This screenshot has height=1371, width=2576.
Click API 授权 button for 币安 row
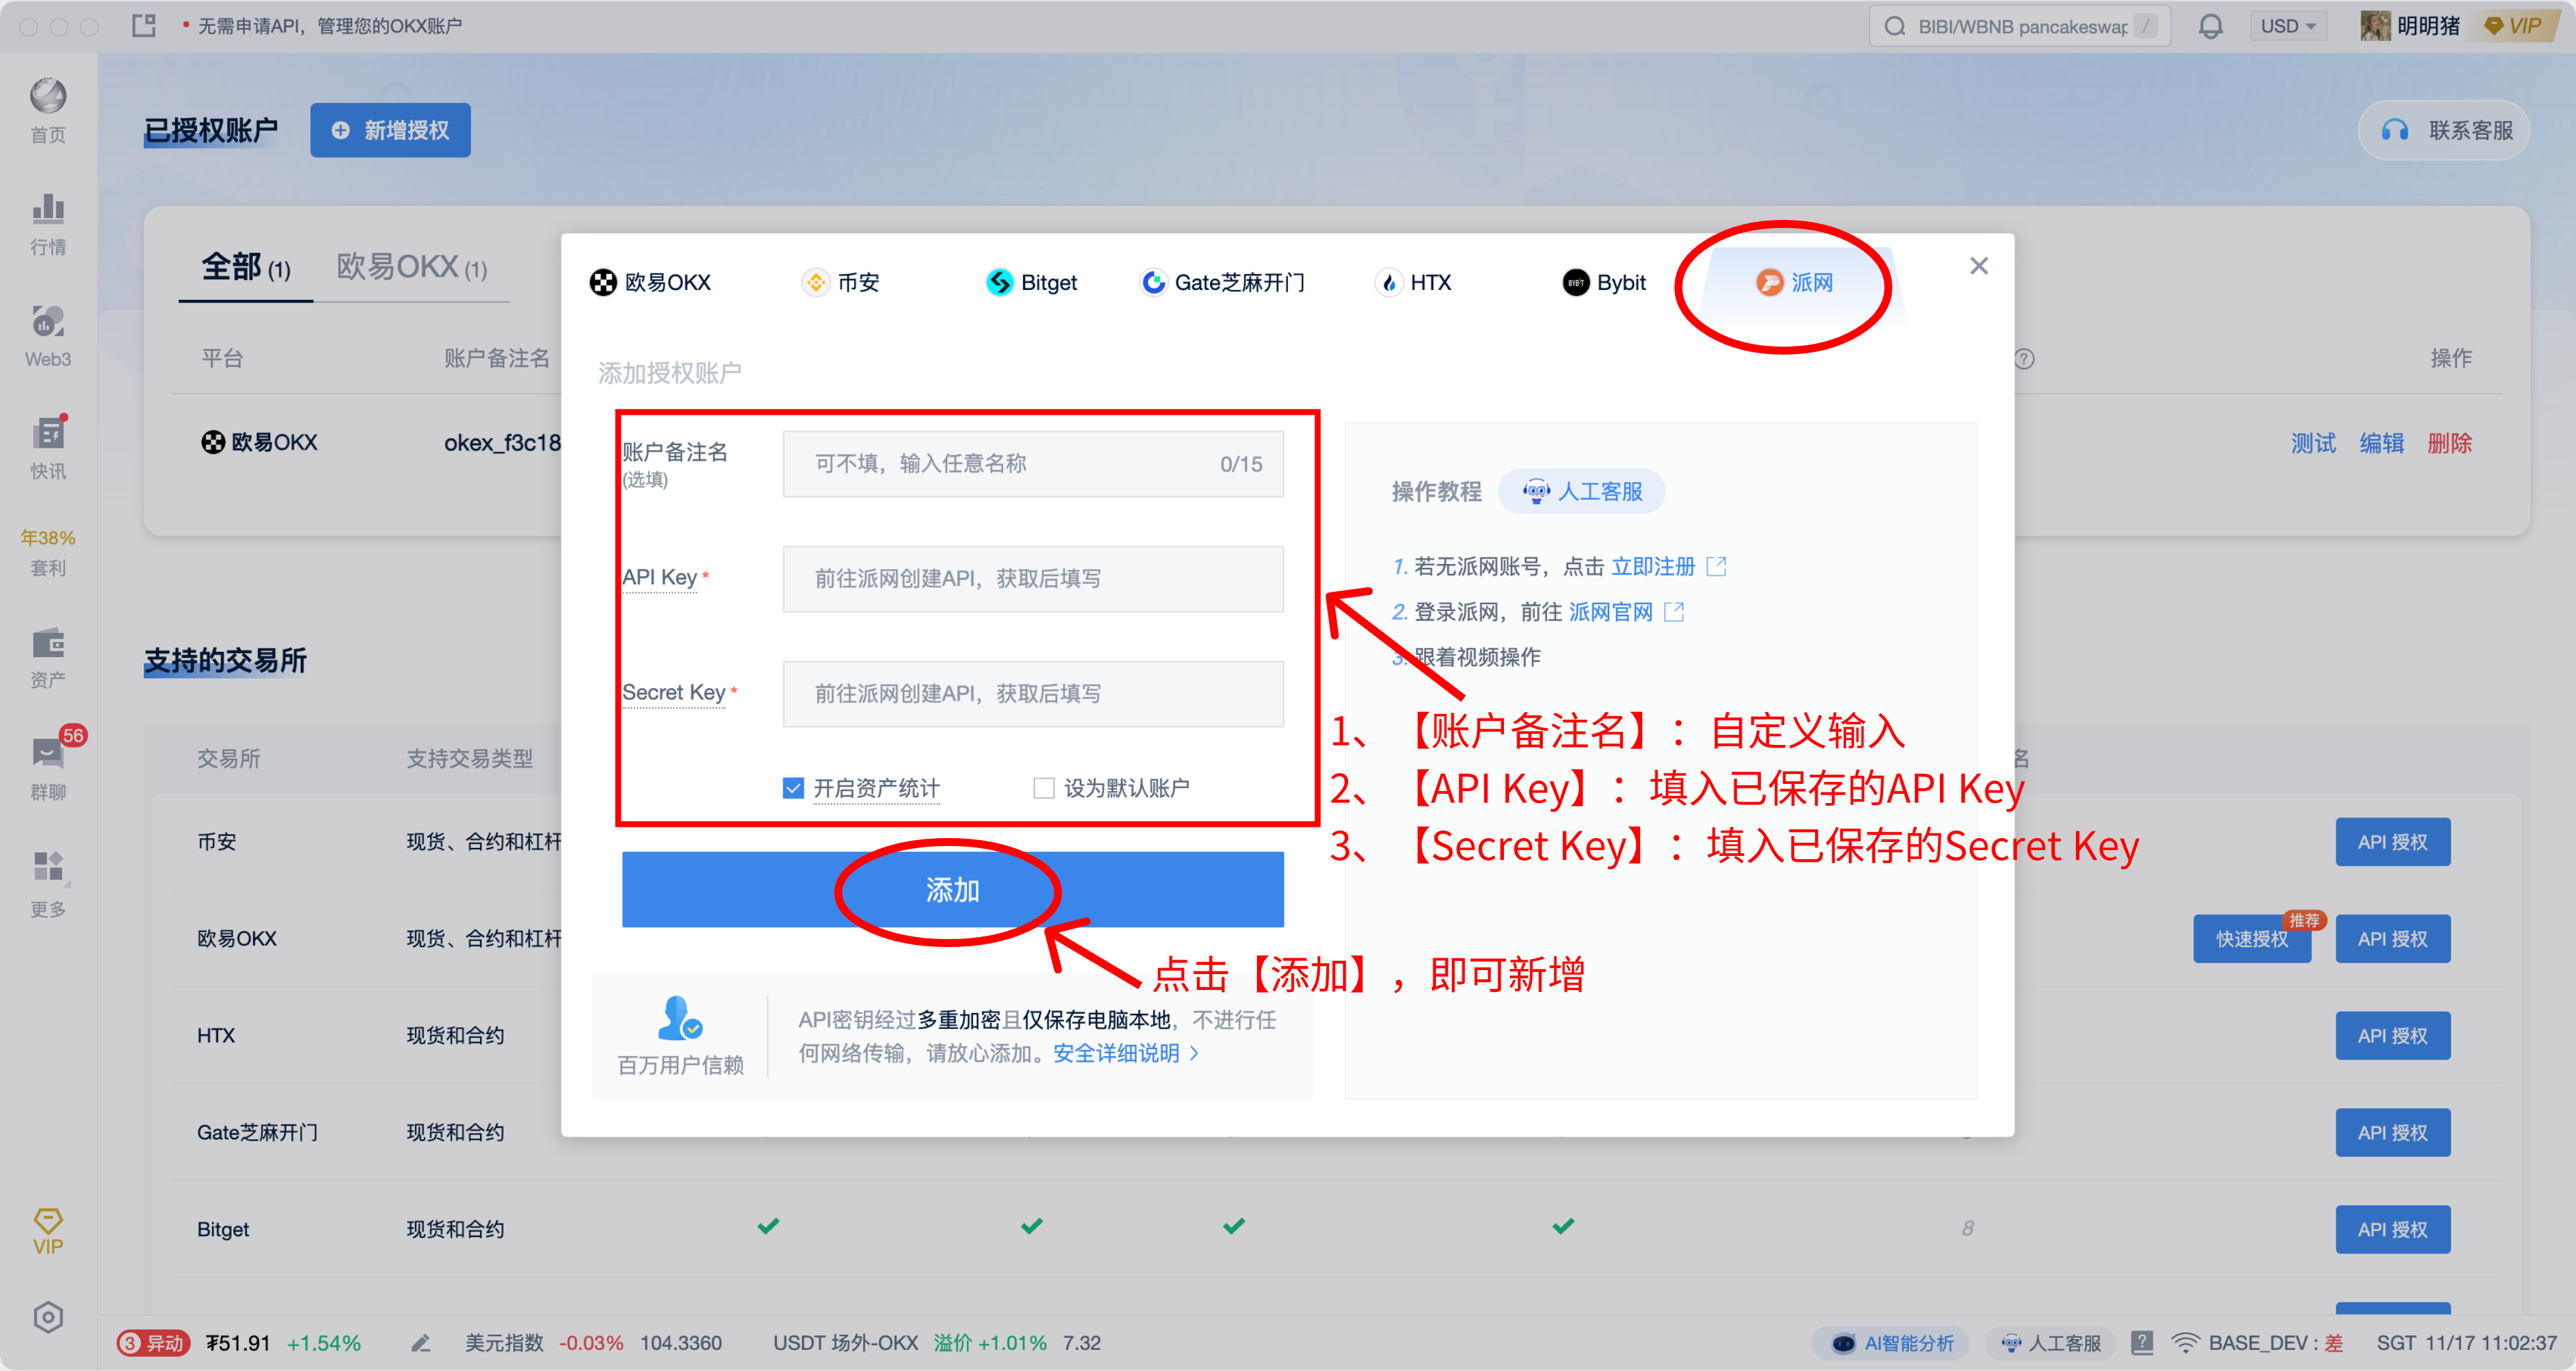pos(2393,842)
